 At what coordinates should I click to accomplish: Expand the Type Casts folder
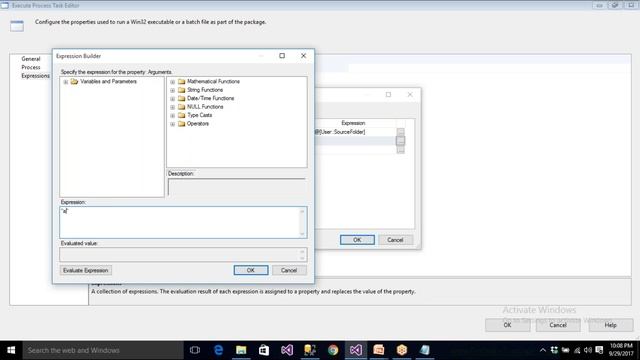pyautogui.click(x=173, y=116)
